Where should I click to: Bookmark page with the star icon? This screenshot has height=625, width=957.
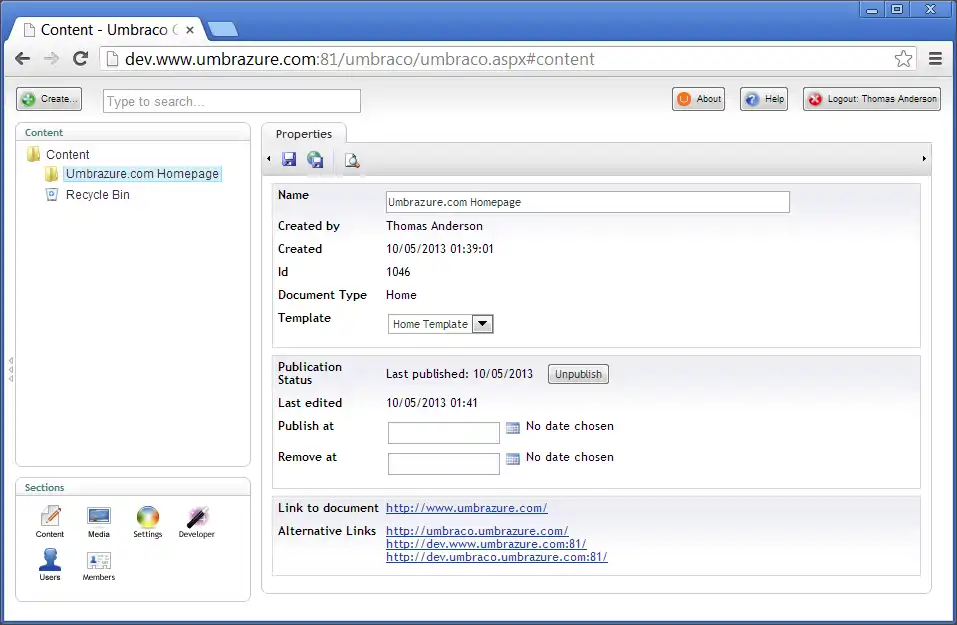click(903, 59)
